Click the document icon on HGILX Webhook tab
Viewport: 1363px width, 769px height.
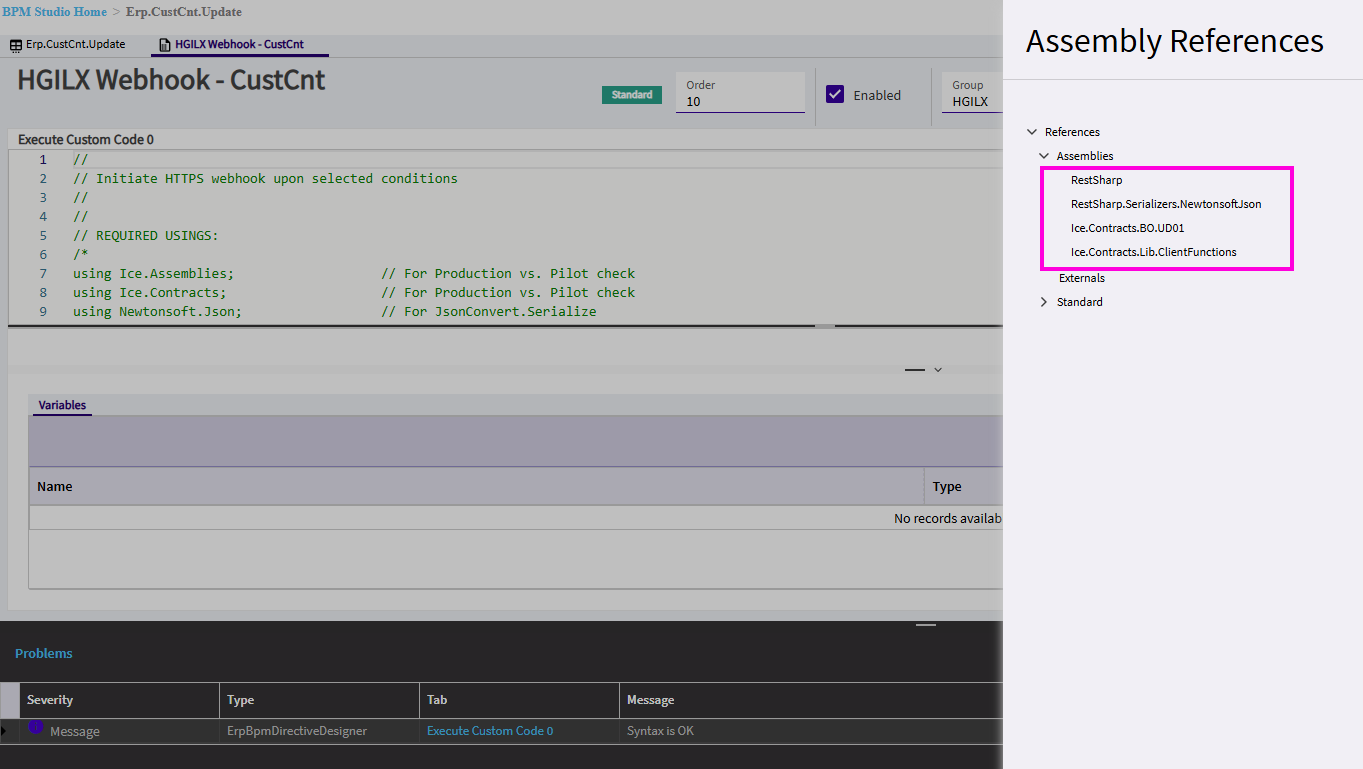pyautogui.click(x=165, y=45)
